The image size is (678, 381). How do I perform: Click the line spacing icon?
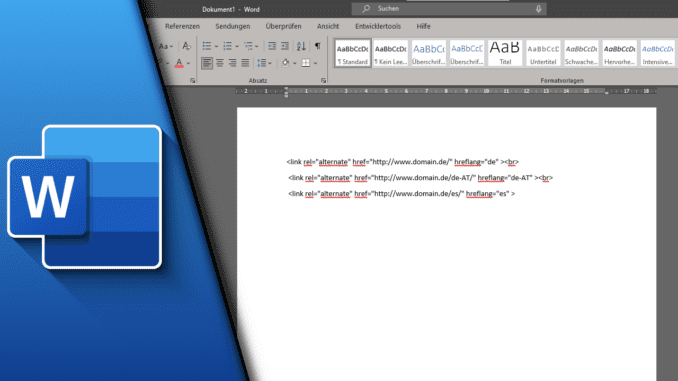262,63
